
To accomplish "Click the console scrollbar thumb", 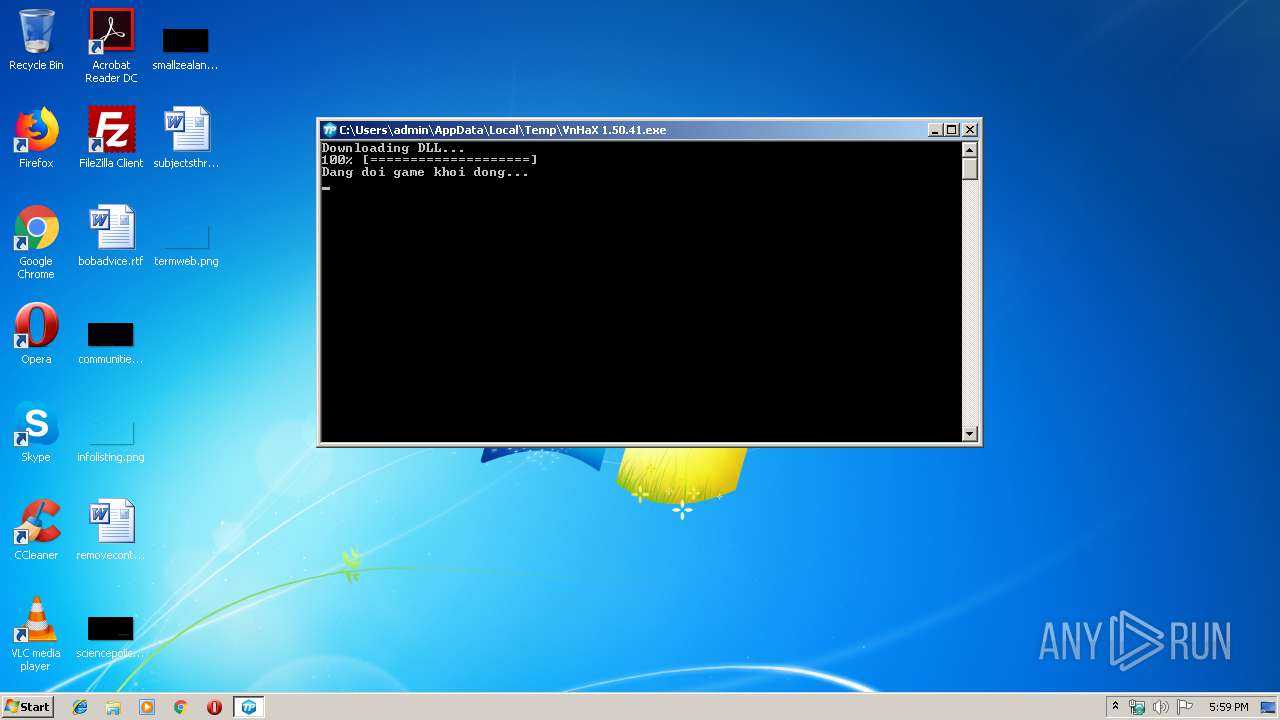I will coord(969,168).
